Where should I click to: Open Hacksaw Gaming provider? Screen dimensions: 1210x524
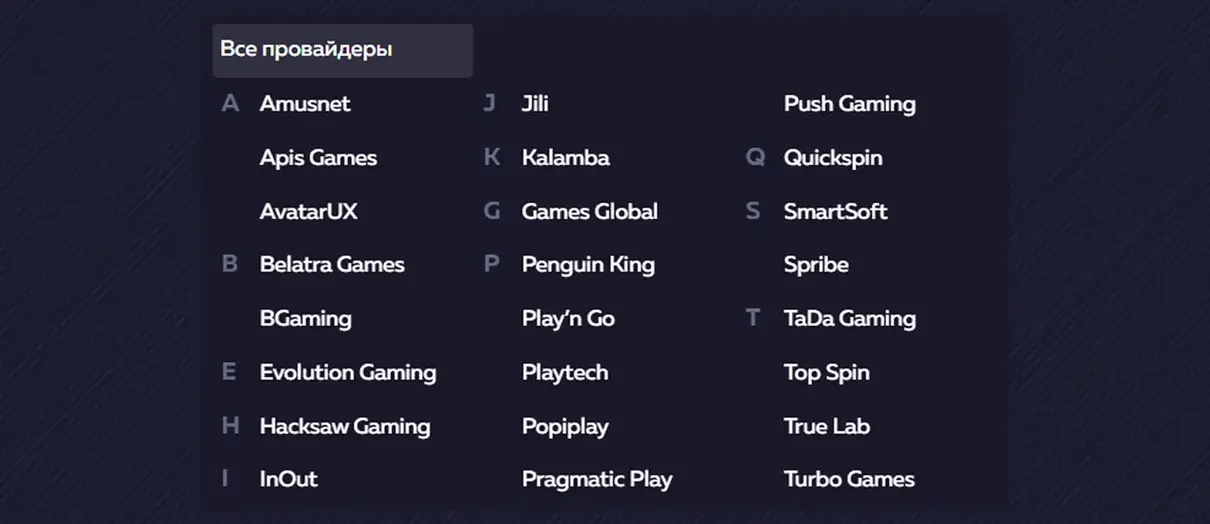coord(345,427)
